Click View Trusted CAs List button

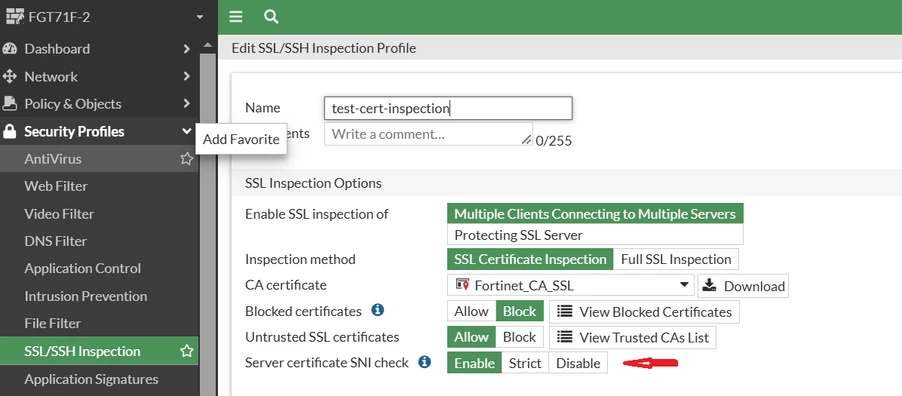[x=633, y=337]
